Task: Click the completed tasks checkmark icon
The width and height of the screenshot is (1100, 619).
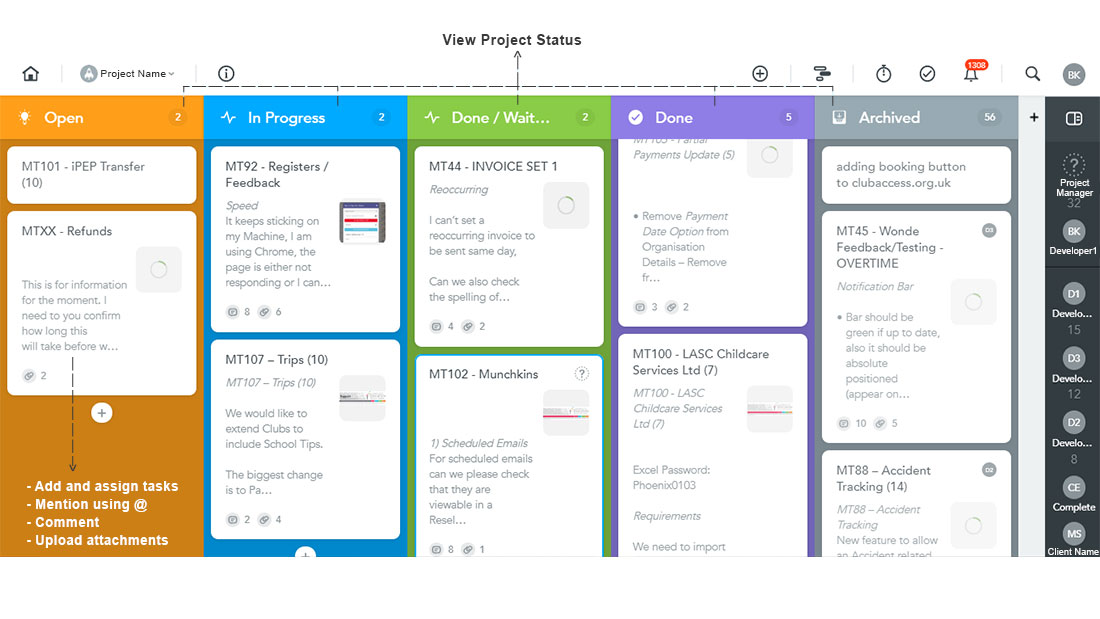Action: tap(927, 74)
